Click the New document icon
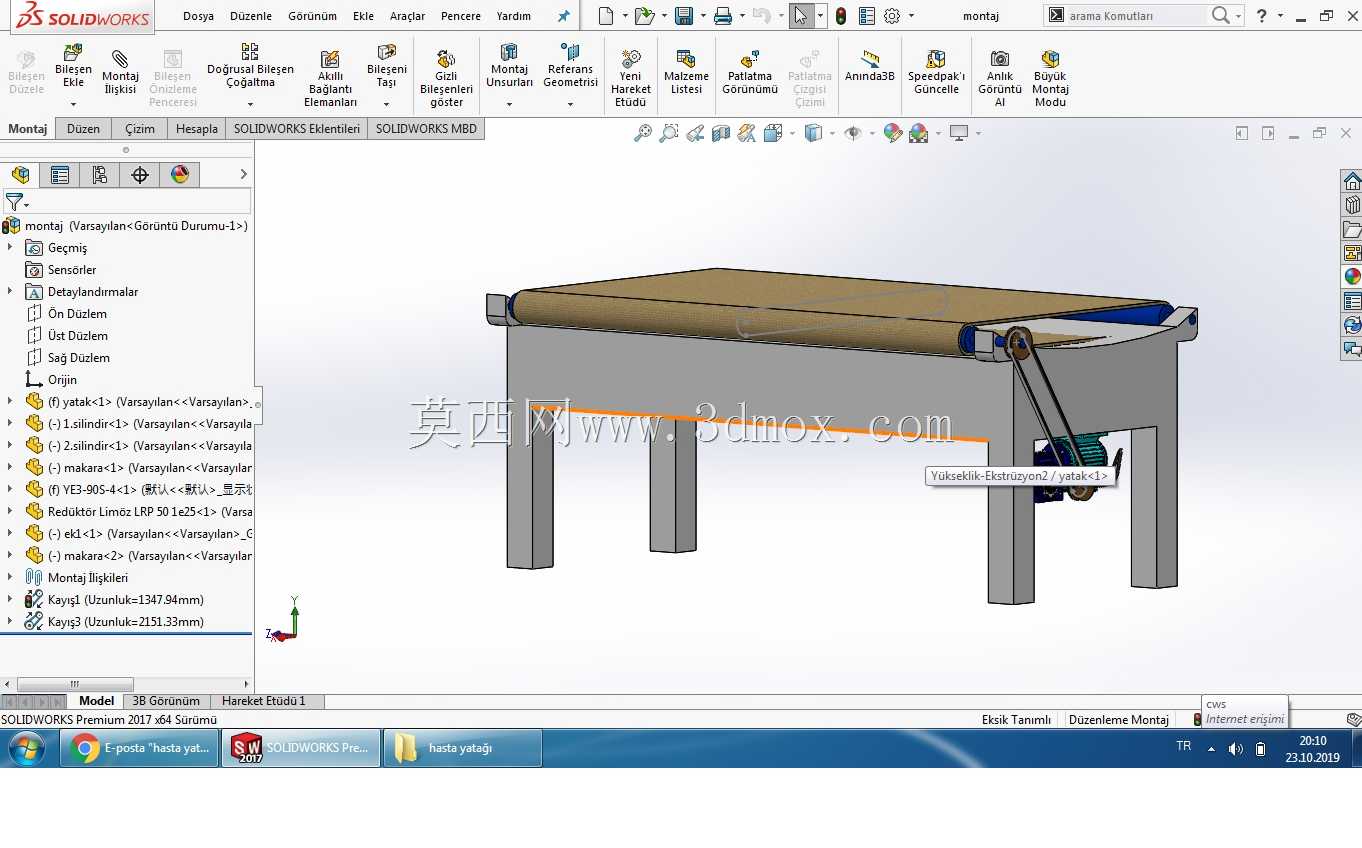 [606, 16]
